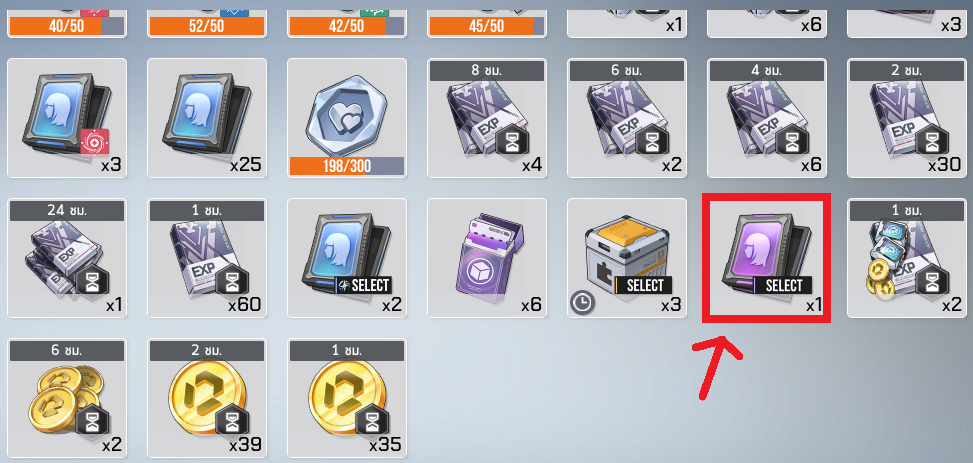Image resolution: width=973 pixels, height=463 pixels.
Task: Click the item with 52/50 progress bar
Action: pyautogui.click(x=207, y=19)
